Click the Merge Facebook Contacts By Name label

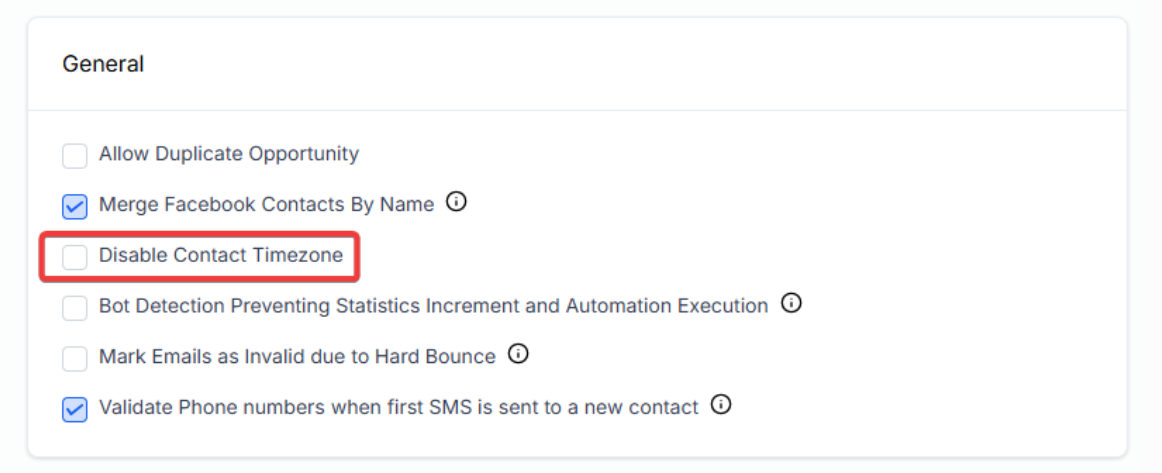(x=266, y=205)
